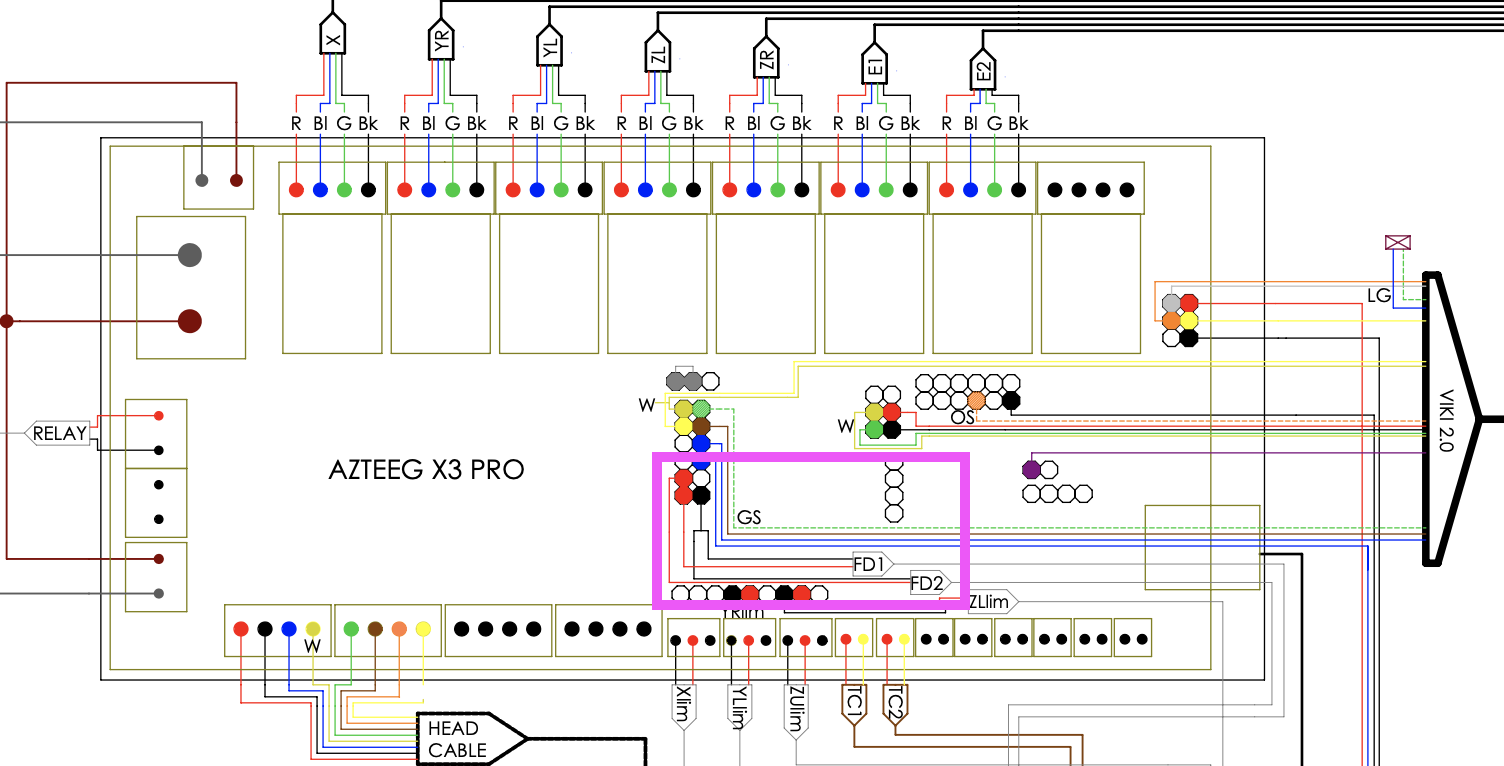
Task: Click the ZUlim endstop tag
Action: (795, 709)
